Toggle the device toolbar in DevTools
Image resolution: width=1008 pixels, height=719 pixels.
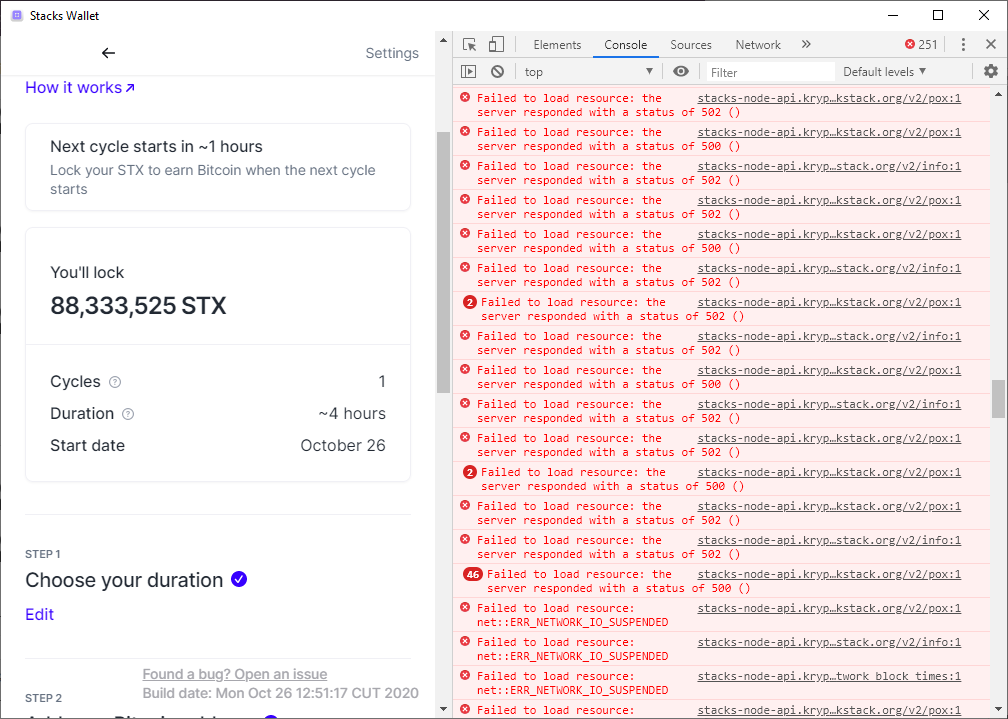click(x=496, y=44)
